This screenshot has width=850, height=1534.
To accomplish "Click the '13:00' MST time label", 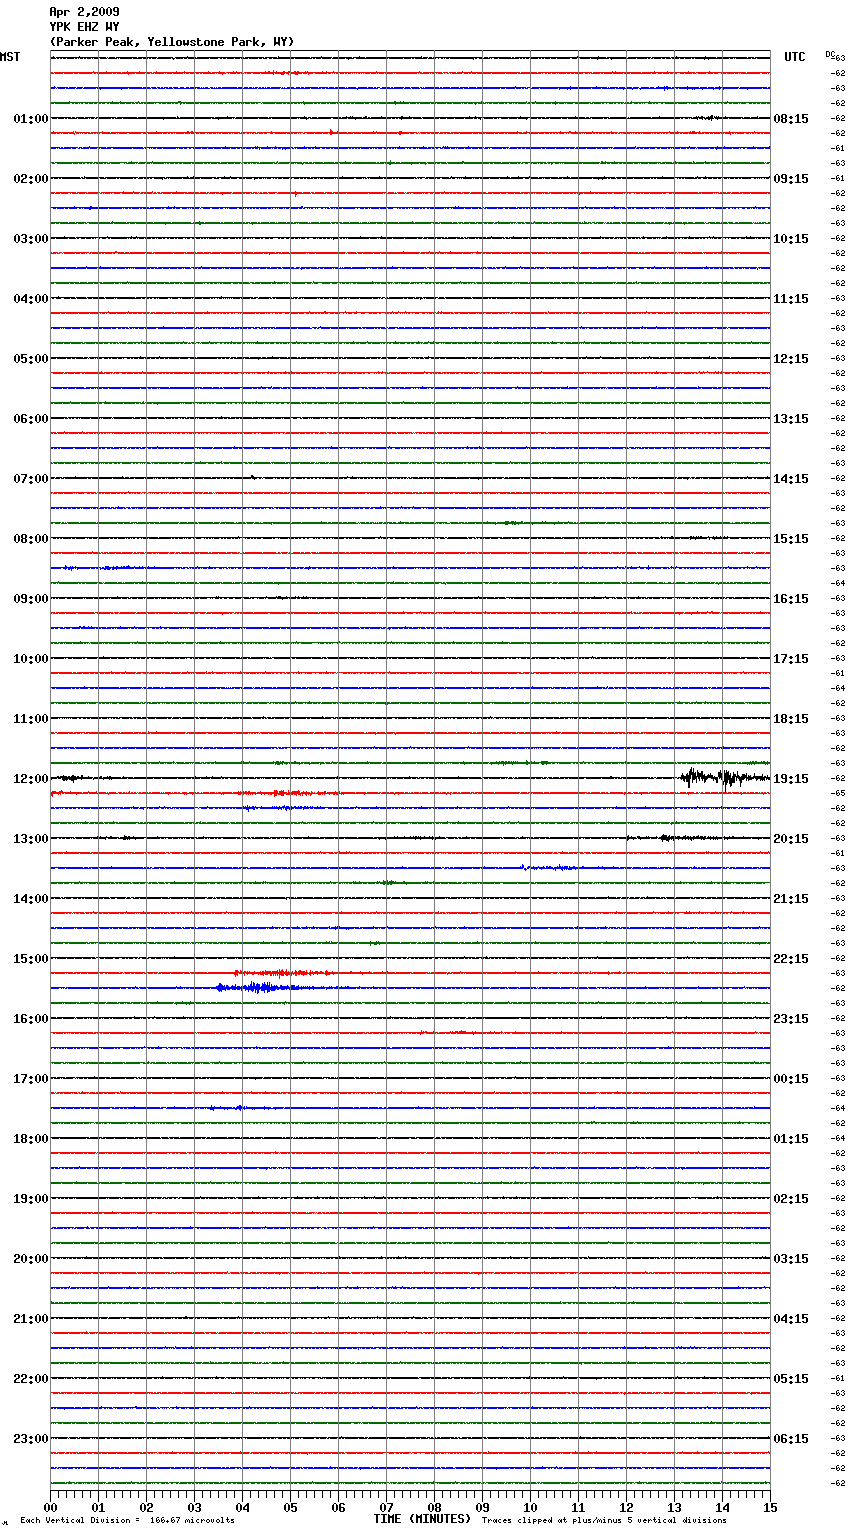I will (31, 839).
